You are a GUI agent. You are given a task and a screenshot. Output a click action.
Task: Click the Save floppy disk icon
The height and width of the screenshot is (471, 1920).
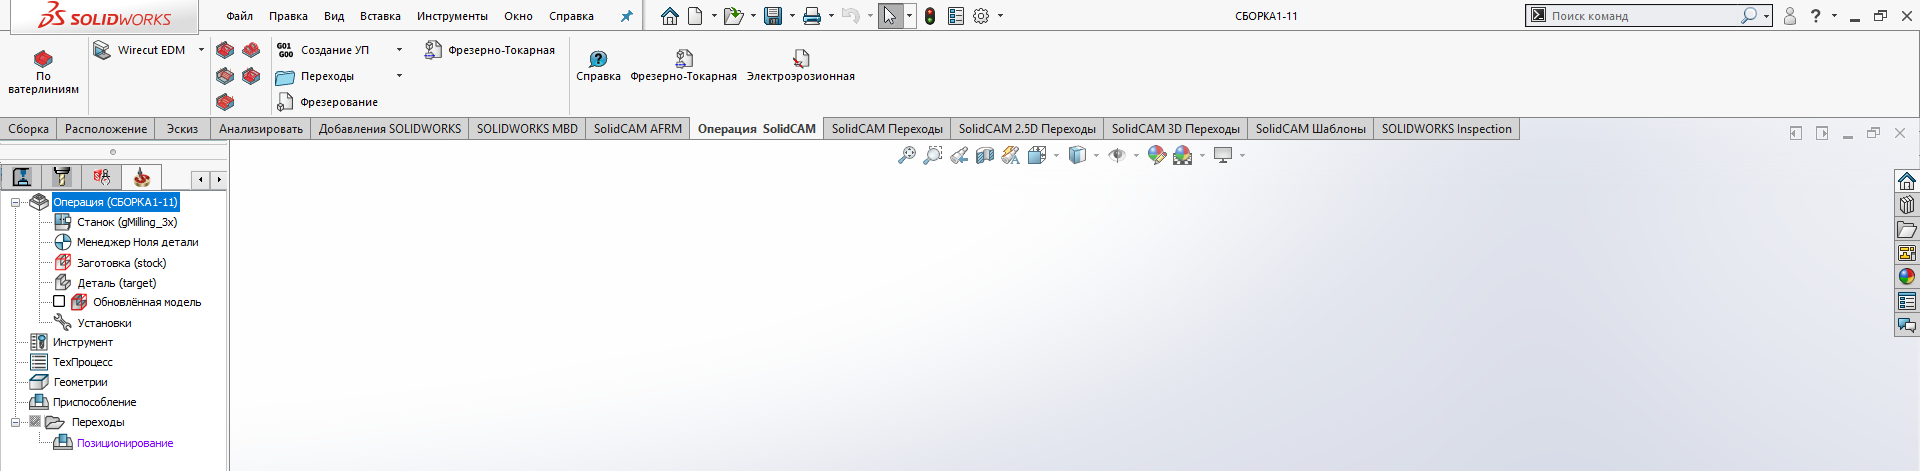pyautogui.click(x=773, y=16)
